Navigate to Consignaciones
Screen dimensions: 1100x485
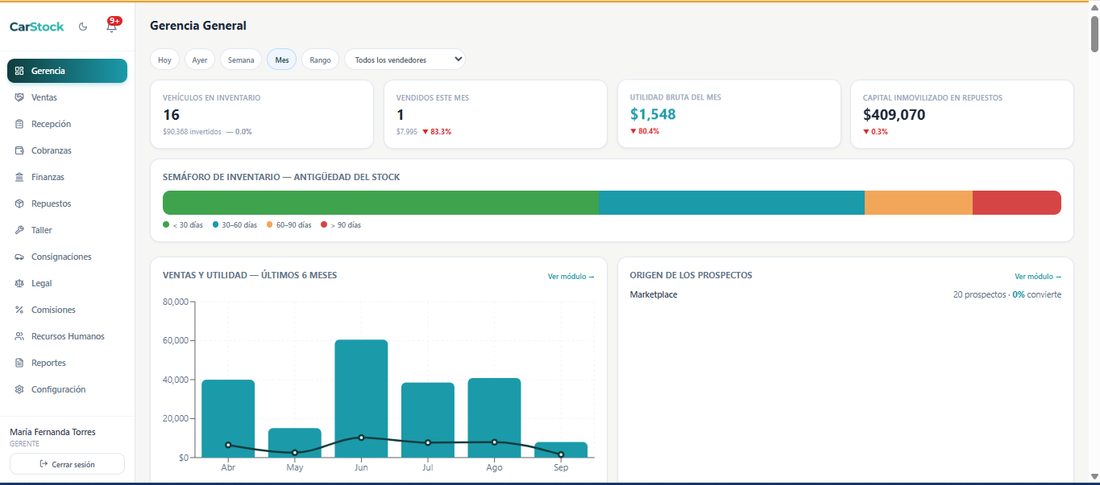click(x=67, y=257)
